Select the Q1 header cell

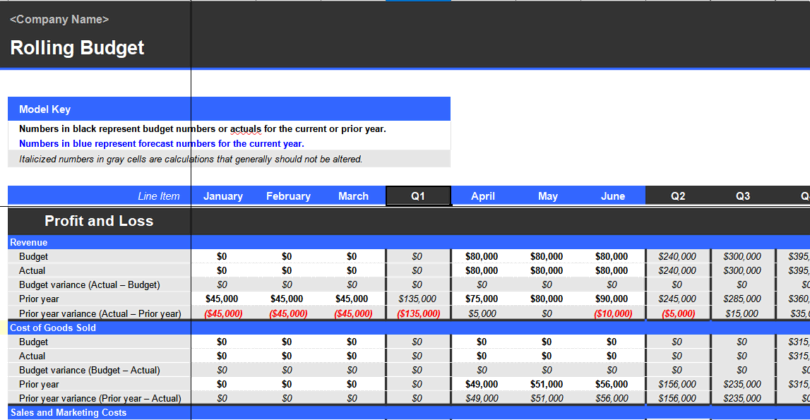click(418, 196)
